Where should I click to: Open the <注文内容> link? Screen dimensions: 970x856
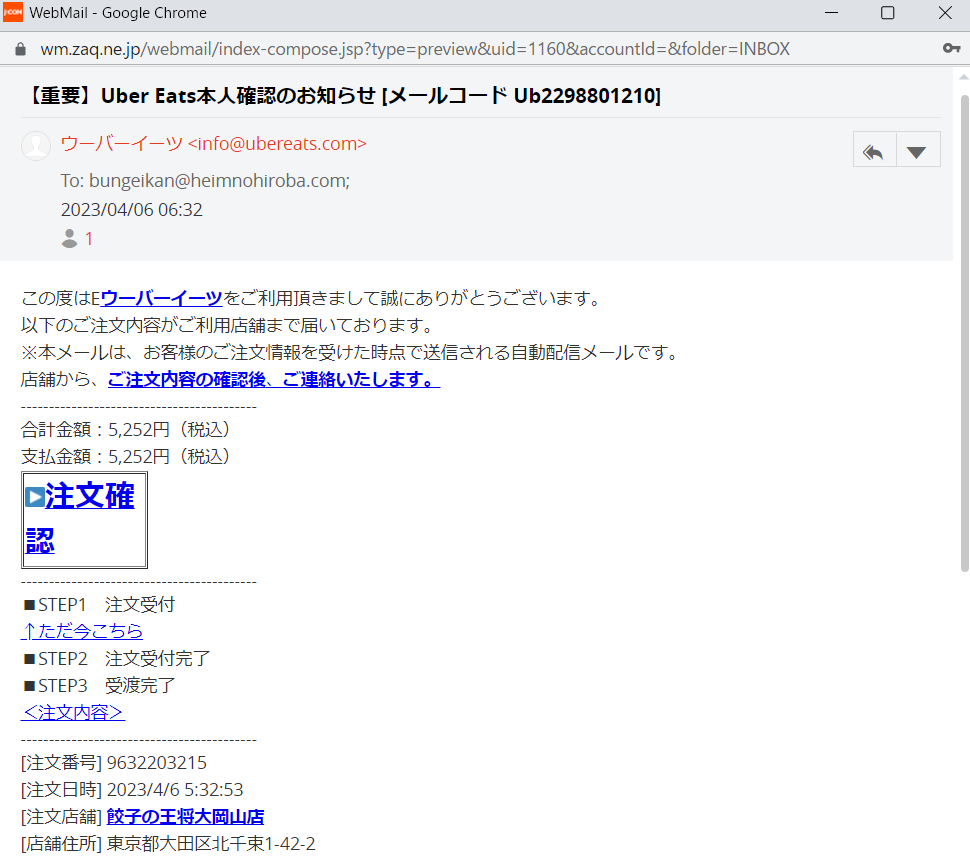(x=73, y=713)
